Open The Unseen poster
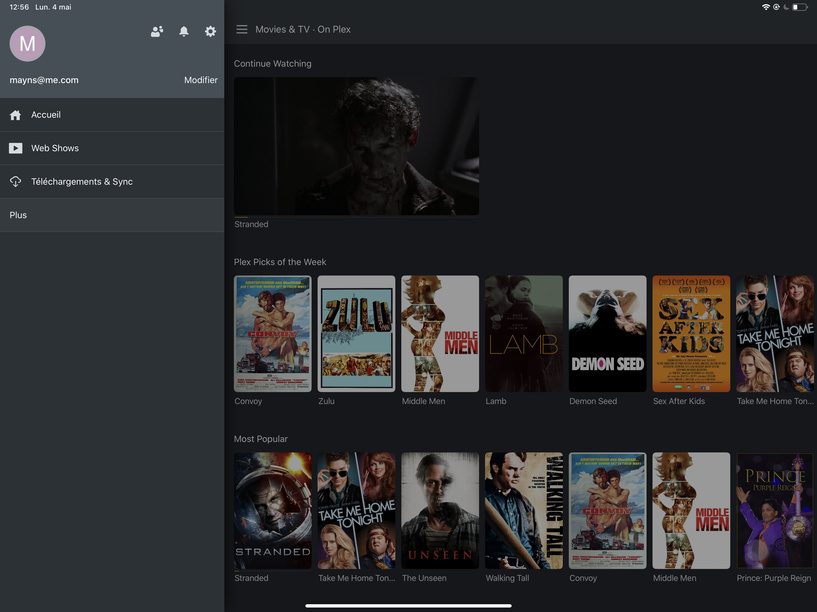 pos(440,510)
